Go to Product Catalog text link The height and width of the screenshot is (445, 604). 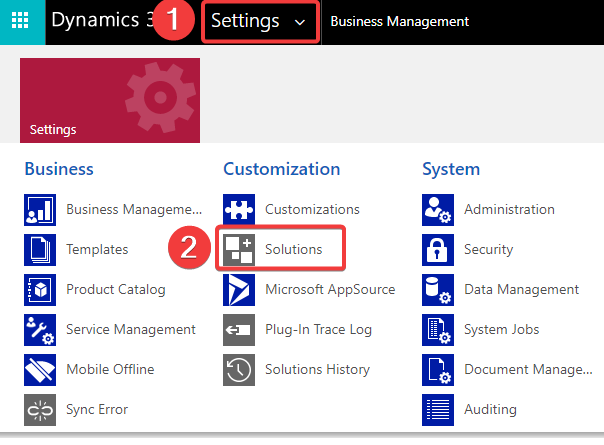click(116, 290)
